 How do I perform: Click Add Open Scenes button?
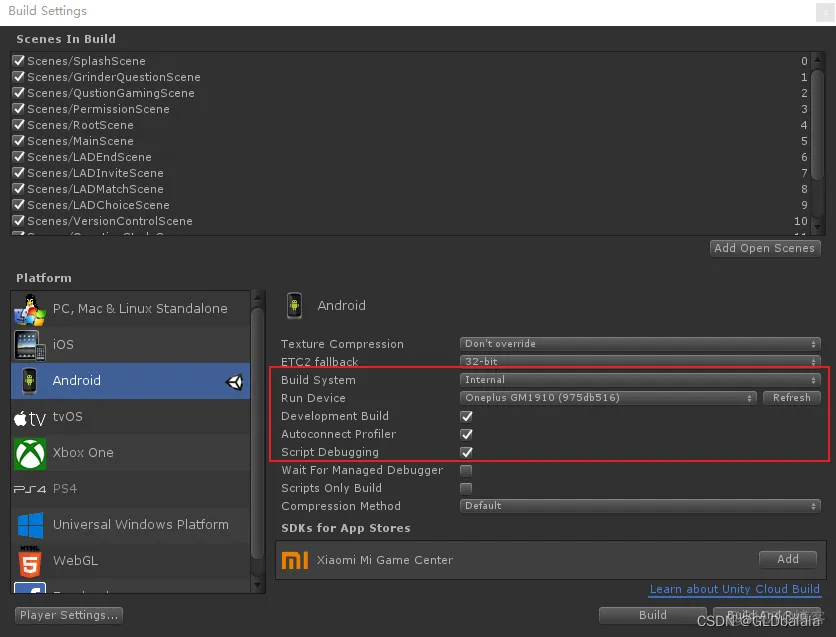tap(765, 248)
